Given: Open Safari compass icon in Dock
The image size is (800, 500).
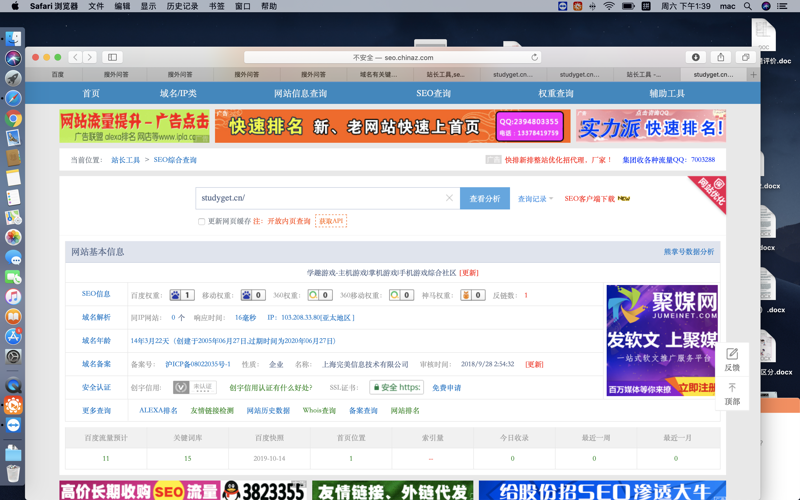Looking at the screenshot, I should [x=13, y=97].
